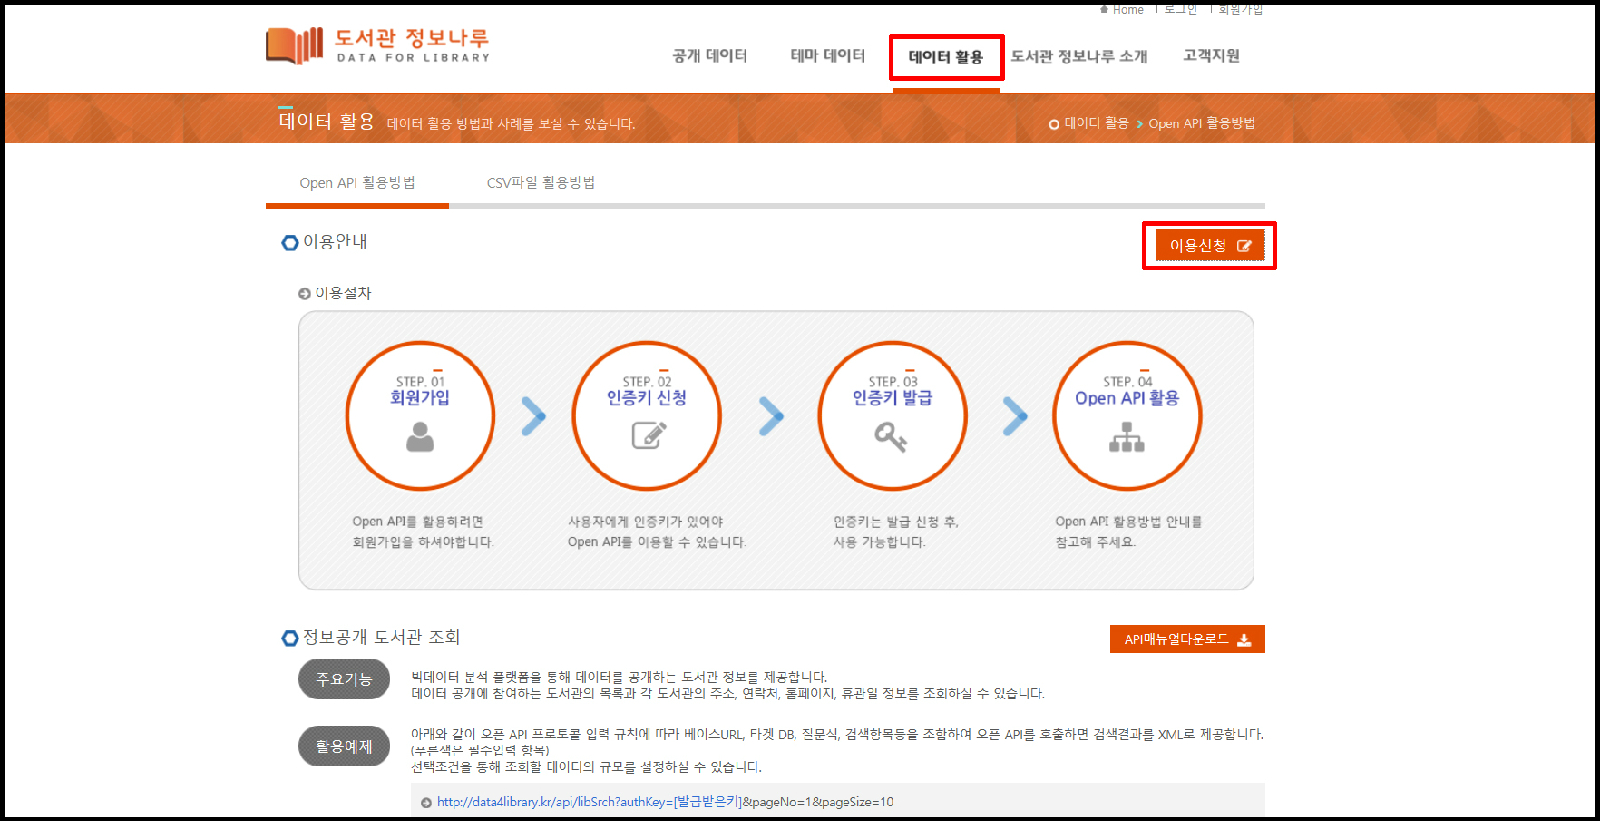Screen dimensions: 1600x821
Task: Switch to CSV파일 활용방법 tab
Action: pyautogui.click(x=541, y=183)
